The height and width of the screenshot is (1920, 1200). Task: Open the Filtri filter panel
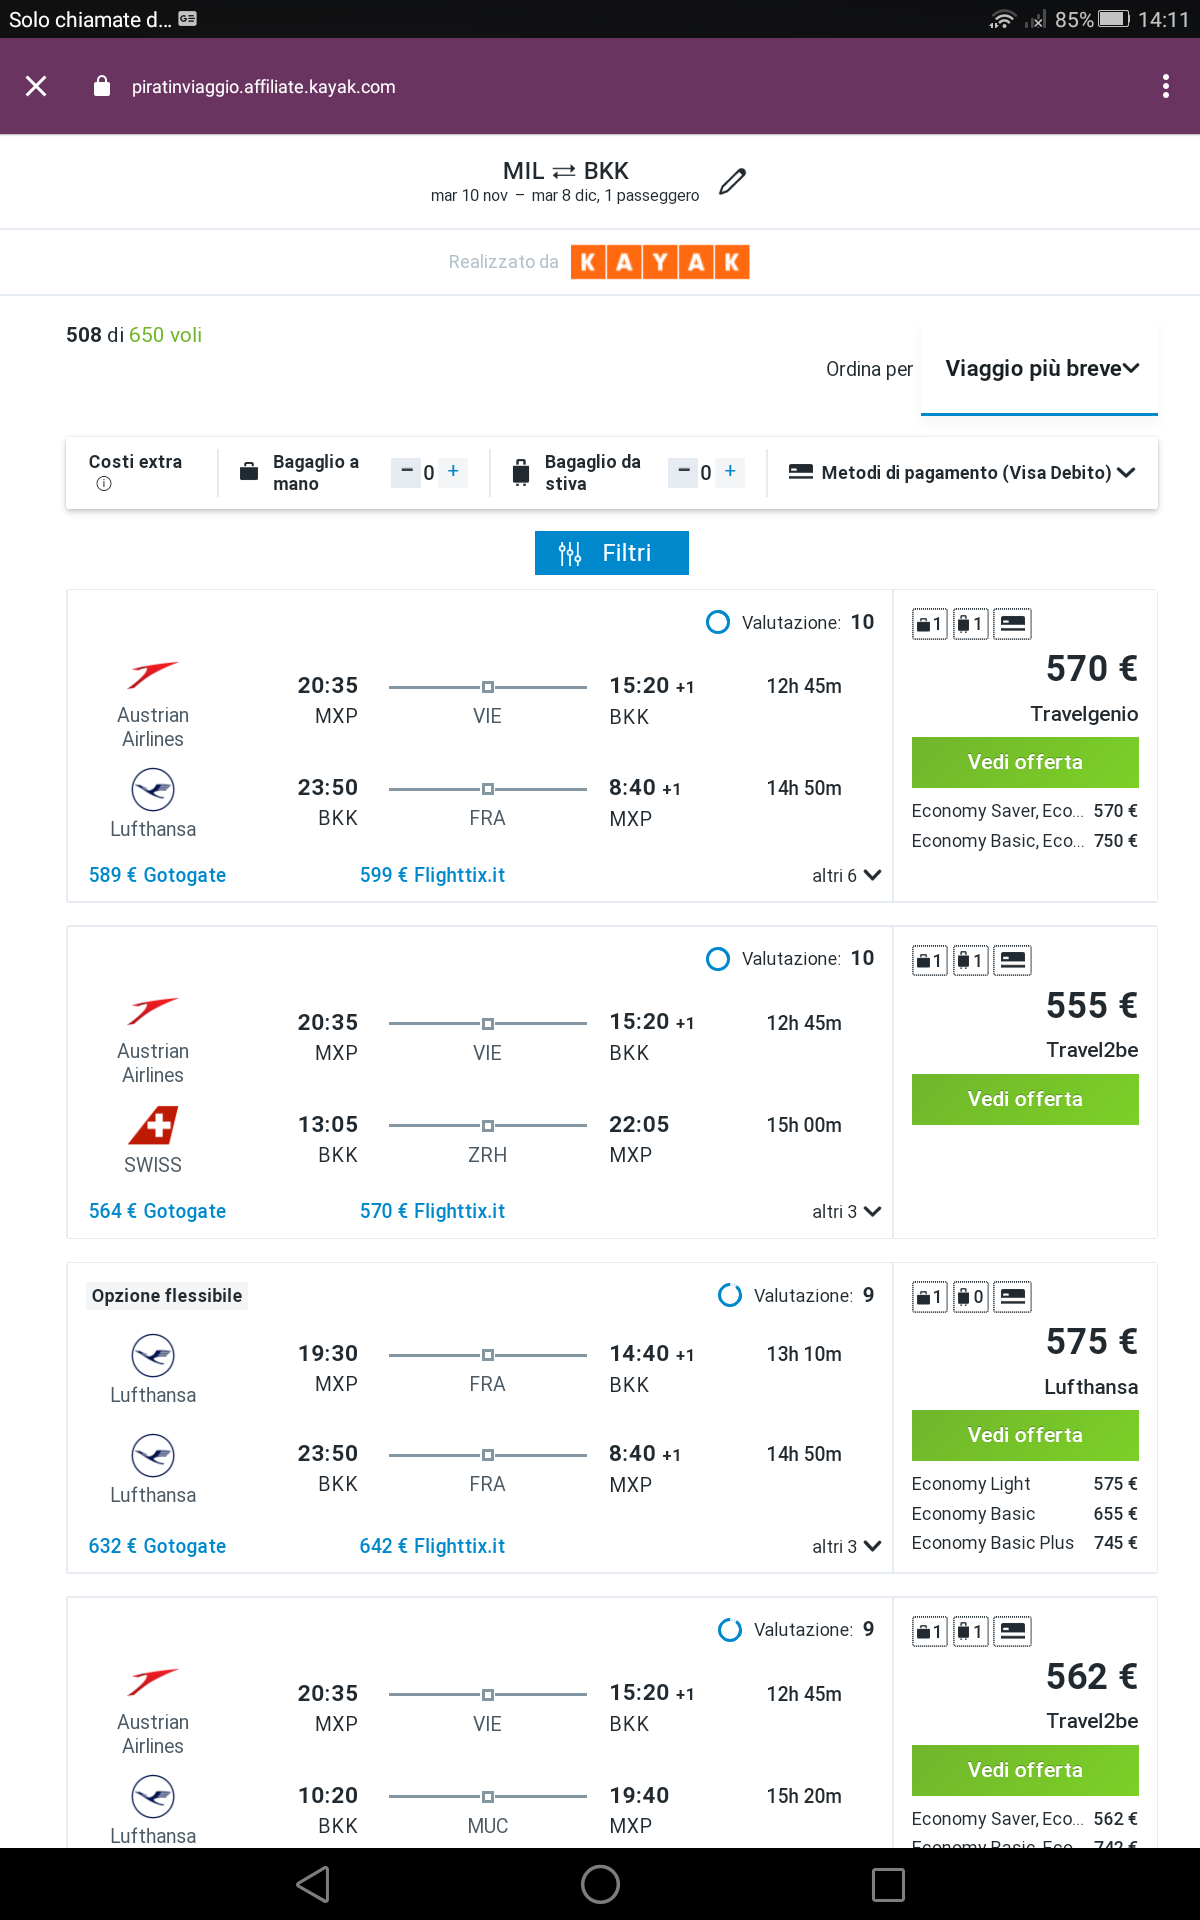click(x=611, y=553)
